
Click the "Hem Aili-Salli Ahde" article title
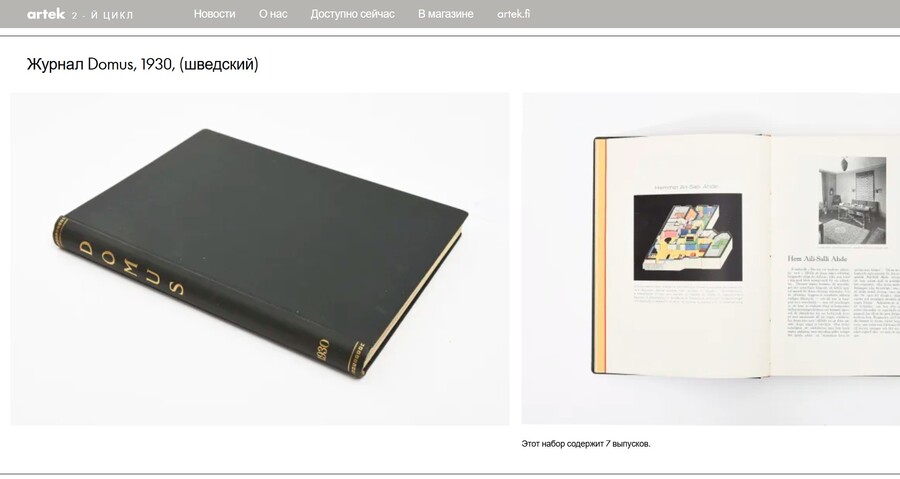[817, 259]
